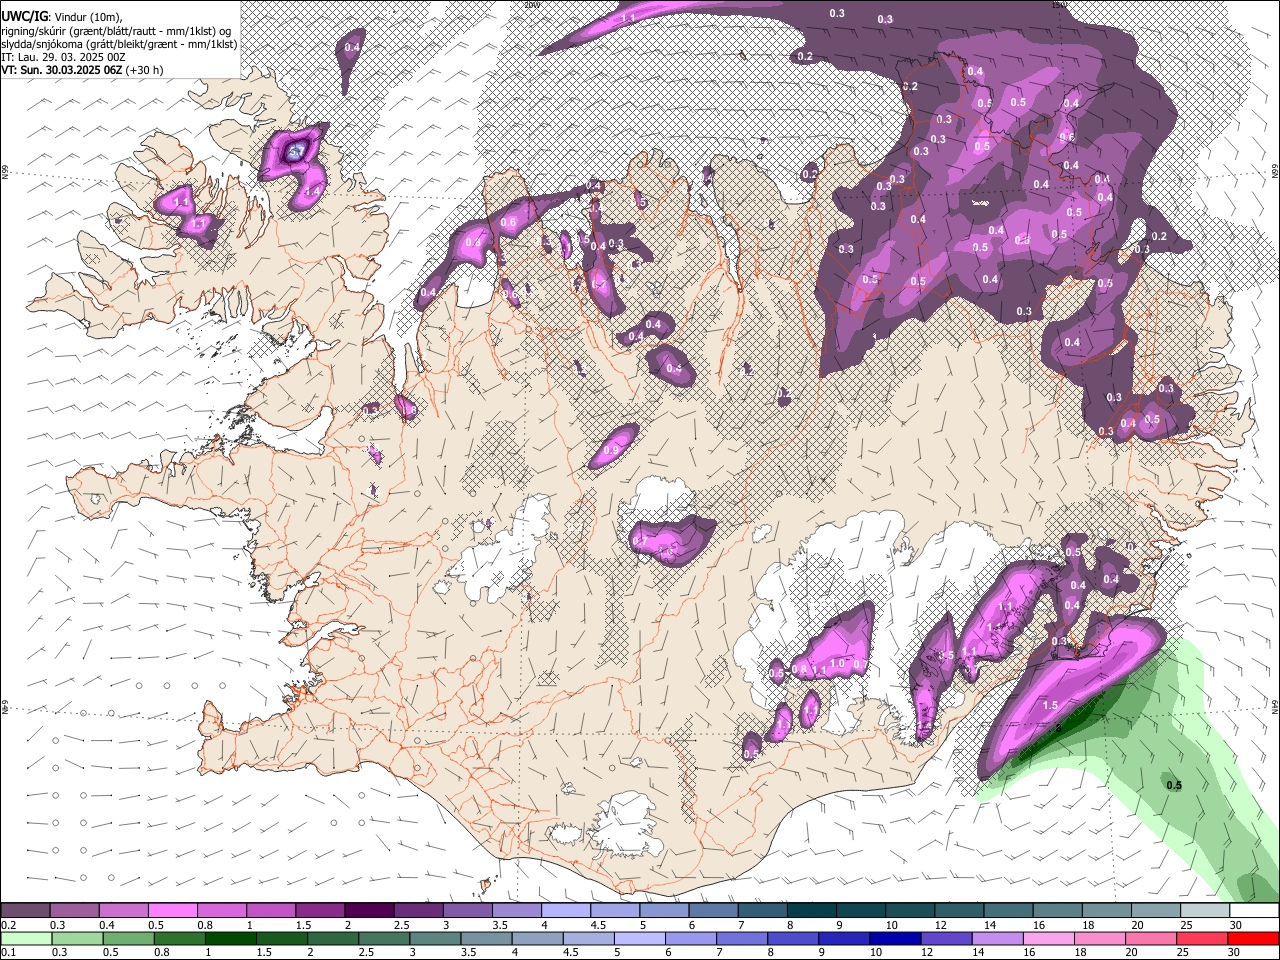Select the snow legend swatch labeled 0.3
Viewport: 1280px width, 960px height.
pyautogui.click(x=74, y=911)
